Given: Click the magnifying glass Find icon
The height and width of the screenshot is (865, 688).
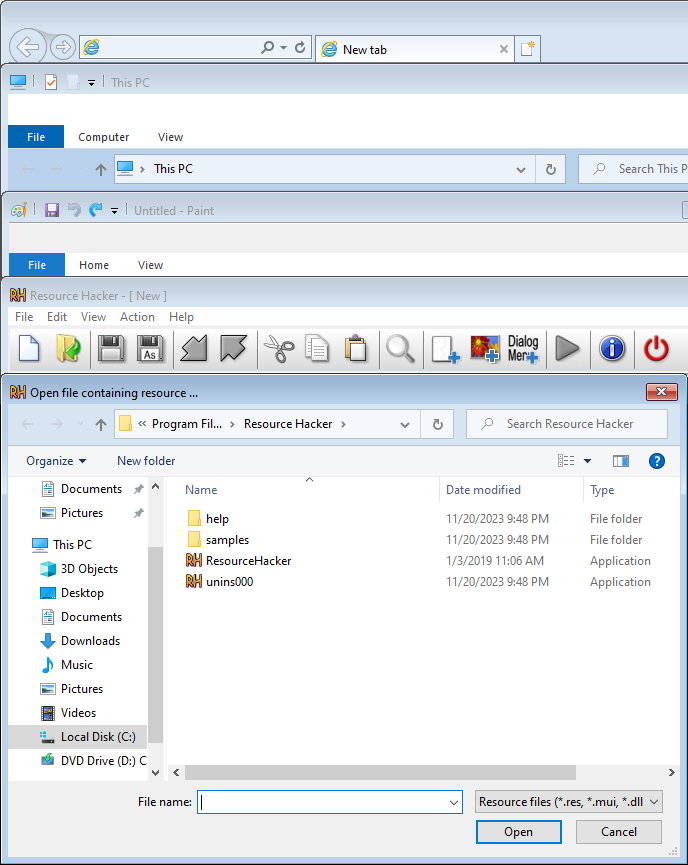Looking at the screenshot, I should 400,349.
